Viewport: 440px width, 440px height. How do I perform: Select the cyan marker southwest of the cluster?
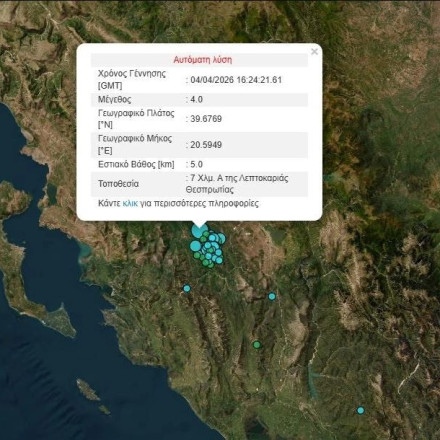(x=187, y=288)
